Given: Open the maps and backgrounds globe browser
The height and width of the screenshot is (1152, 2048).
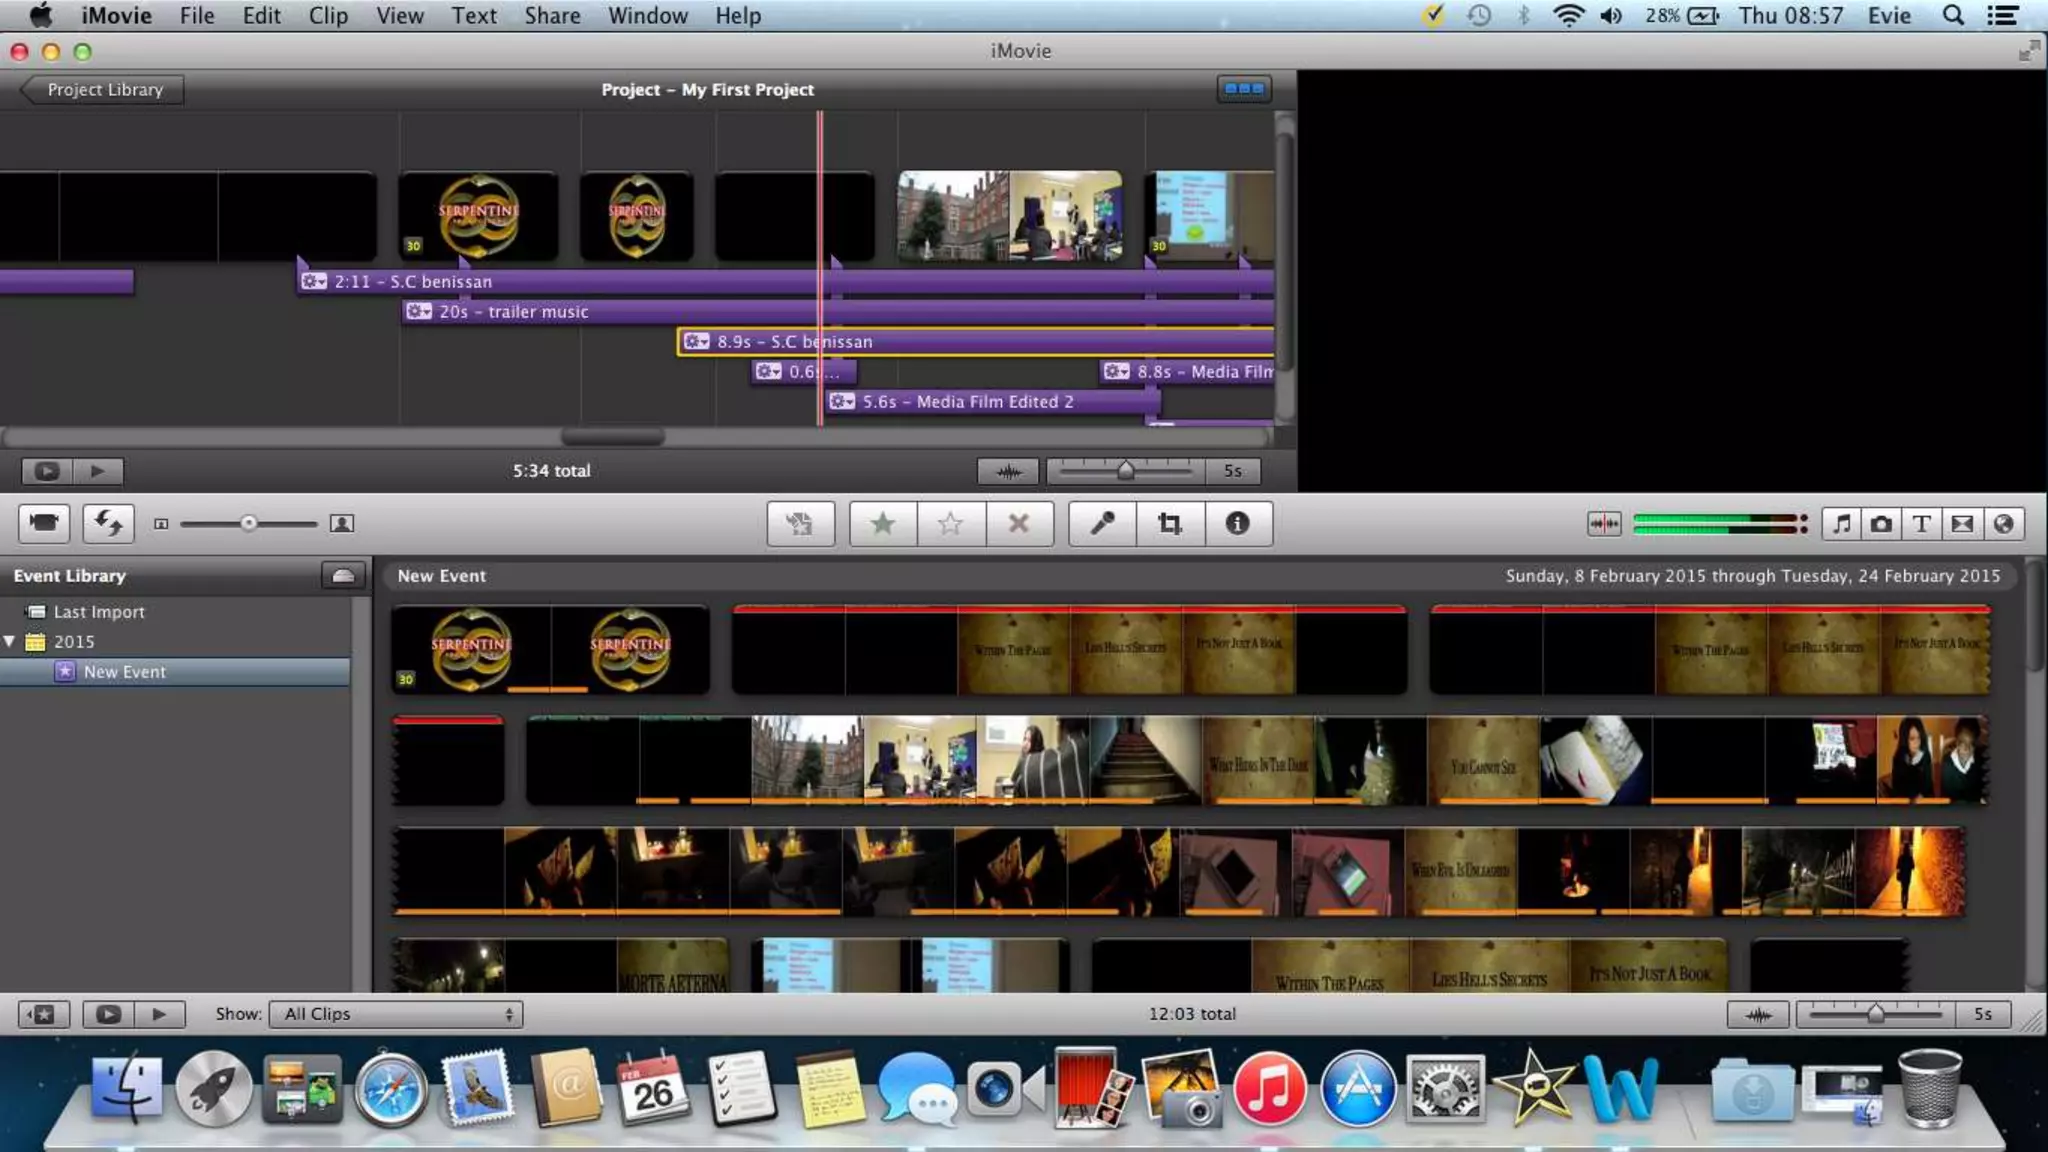Looking at the screenshot, I should tap(2003, 523).
